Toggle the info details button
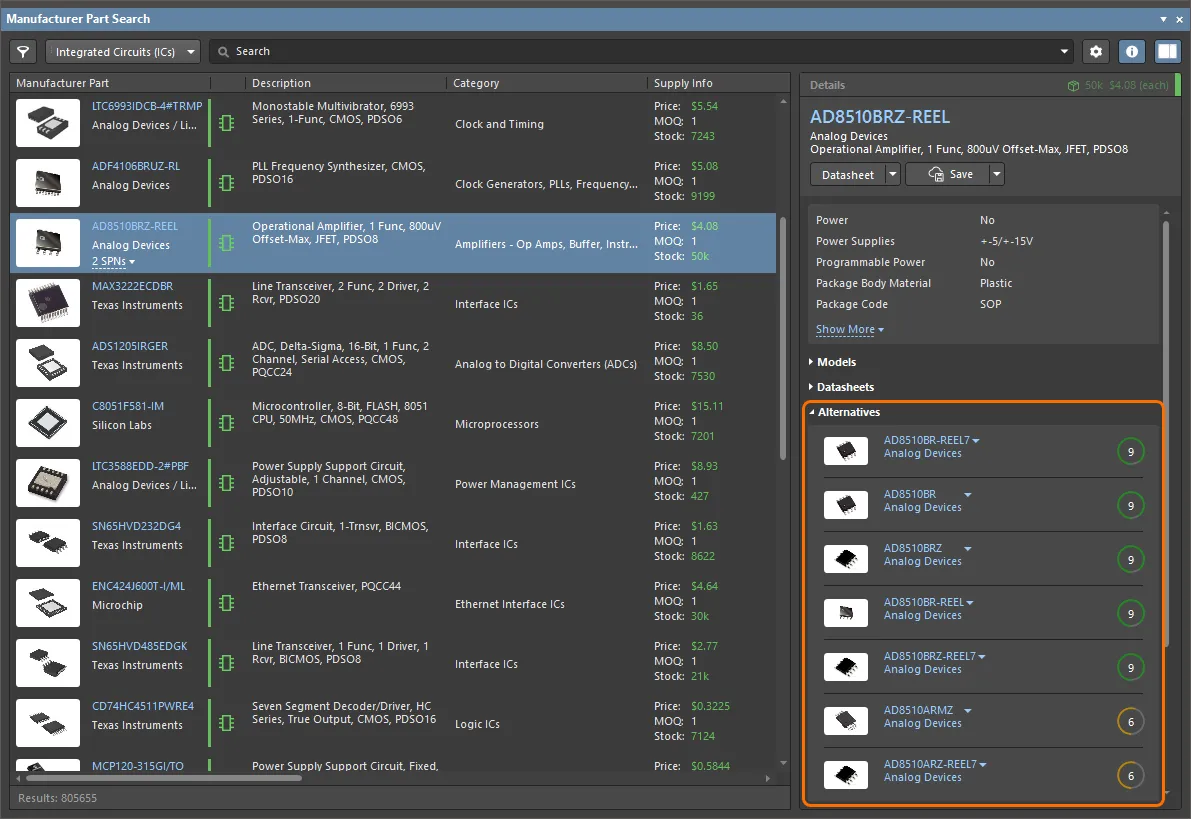The height and width of the screenshot is (819, 1191). coord(1132,52)
